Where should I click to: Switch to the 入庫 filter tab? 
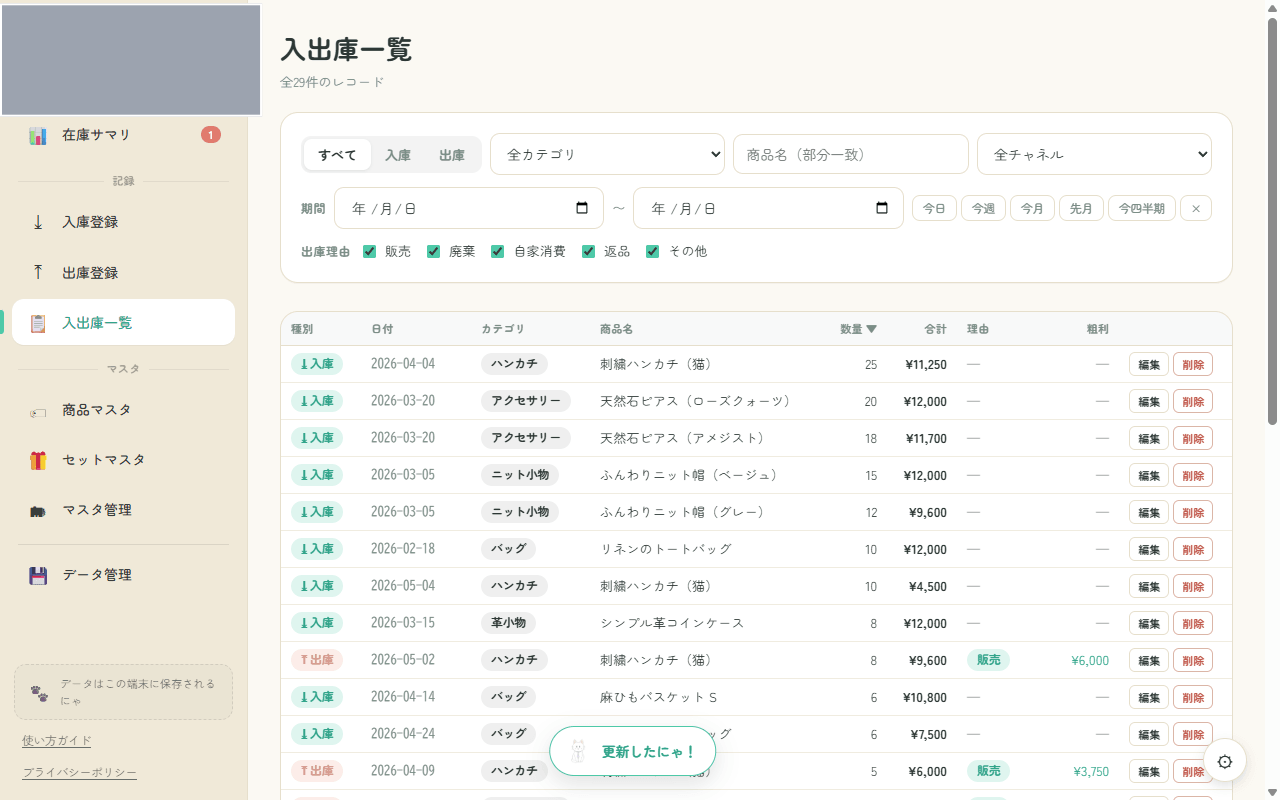click(398, 155)
